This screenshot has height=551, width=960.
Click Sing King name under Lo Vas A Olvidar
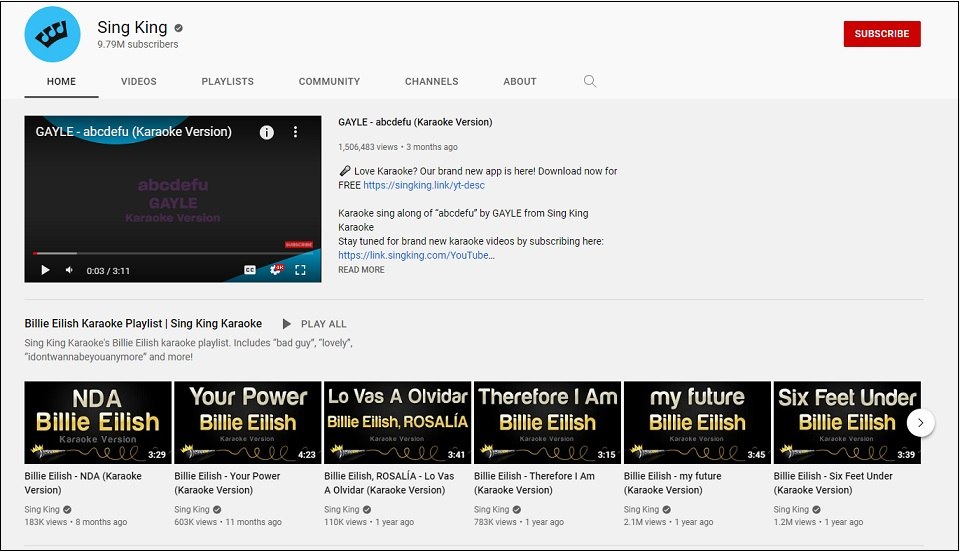pos(342,509)
